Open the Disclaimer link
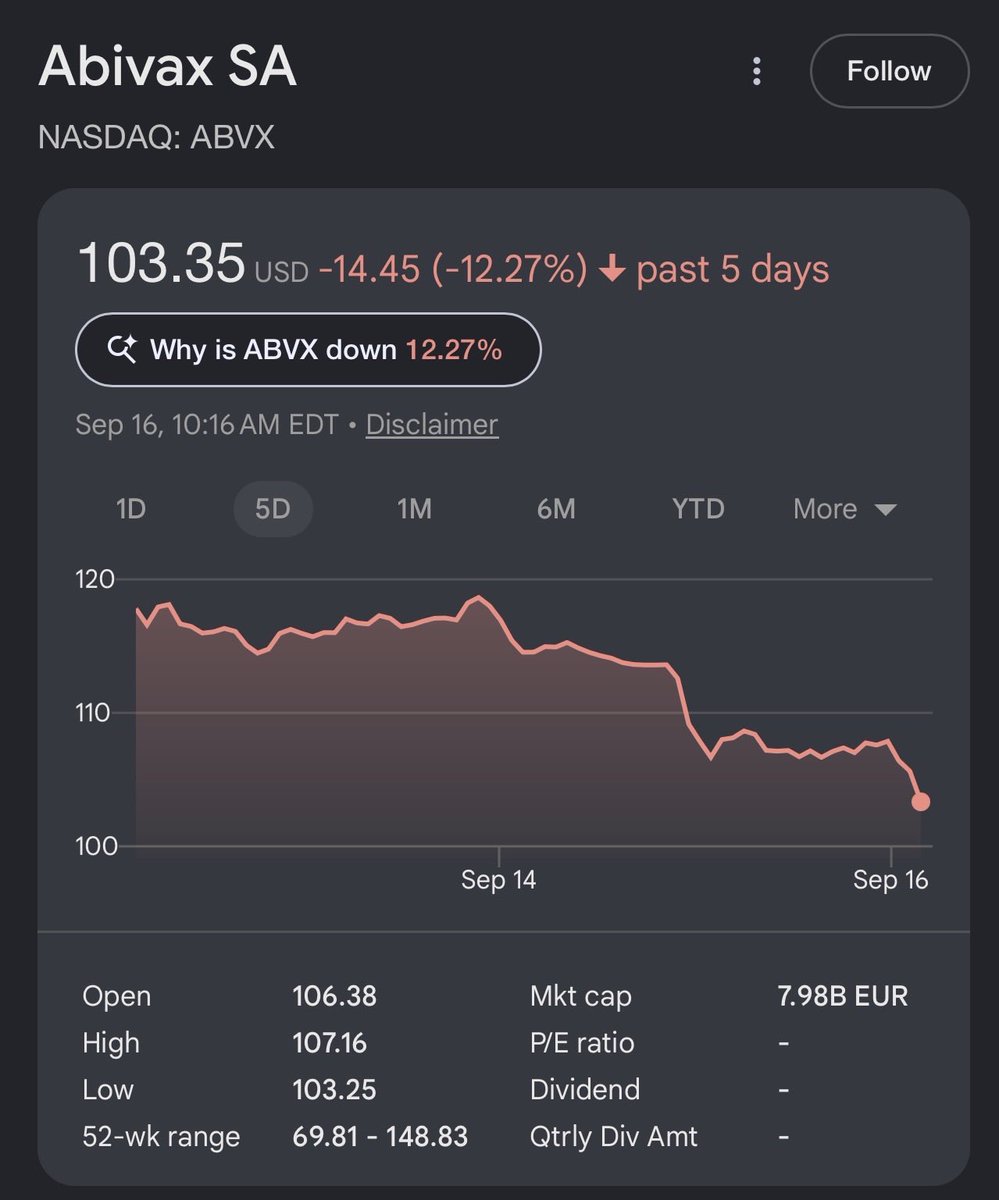 point(432,424)
